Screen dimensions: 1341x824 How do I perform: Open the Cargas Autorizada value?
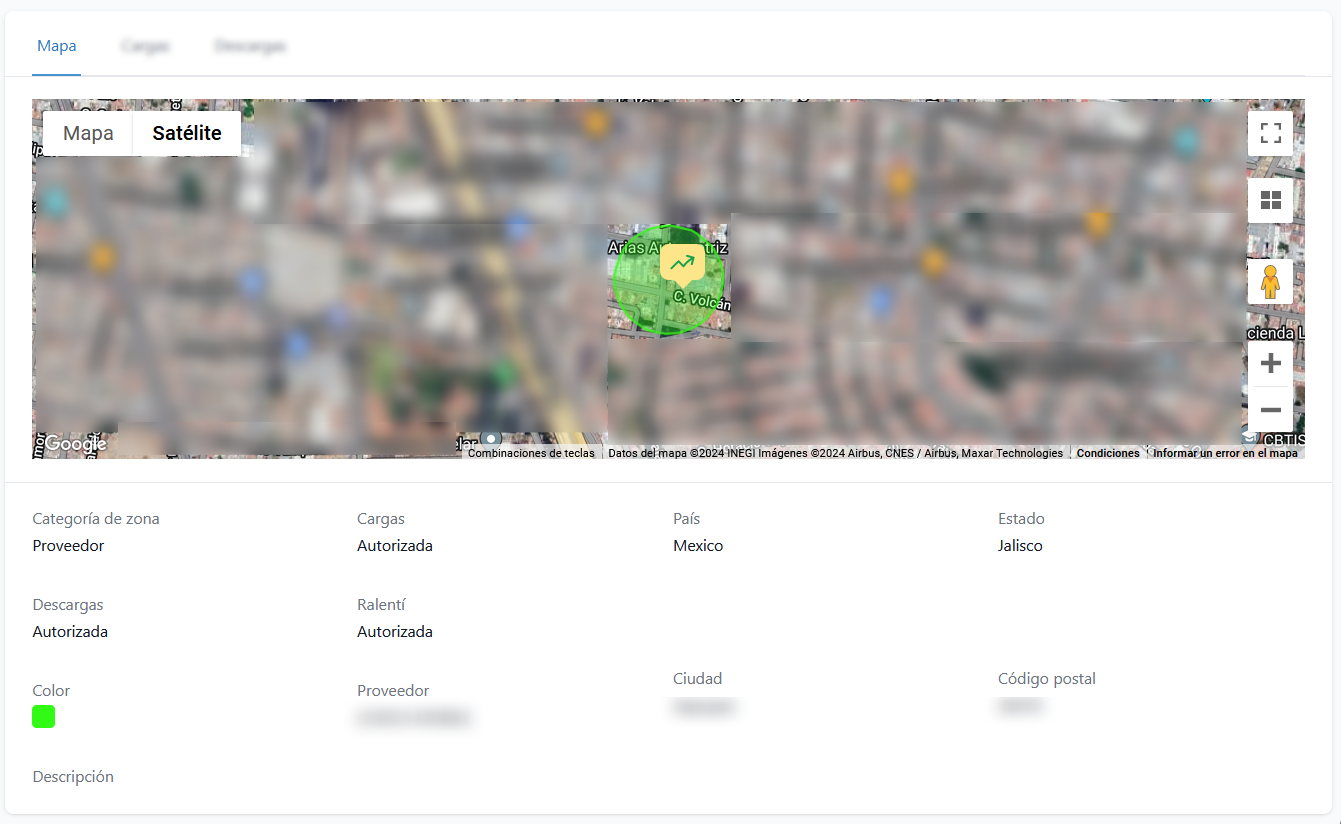(394, 545)
